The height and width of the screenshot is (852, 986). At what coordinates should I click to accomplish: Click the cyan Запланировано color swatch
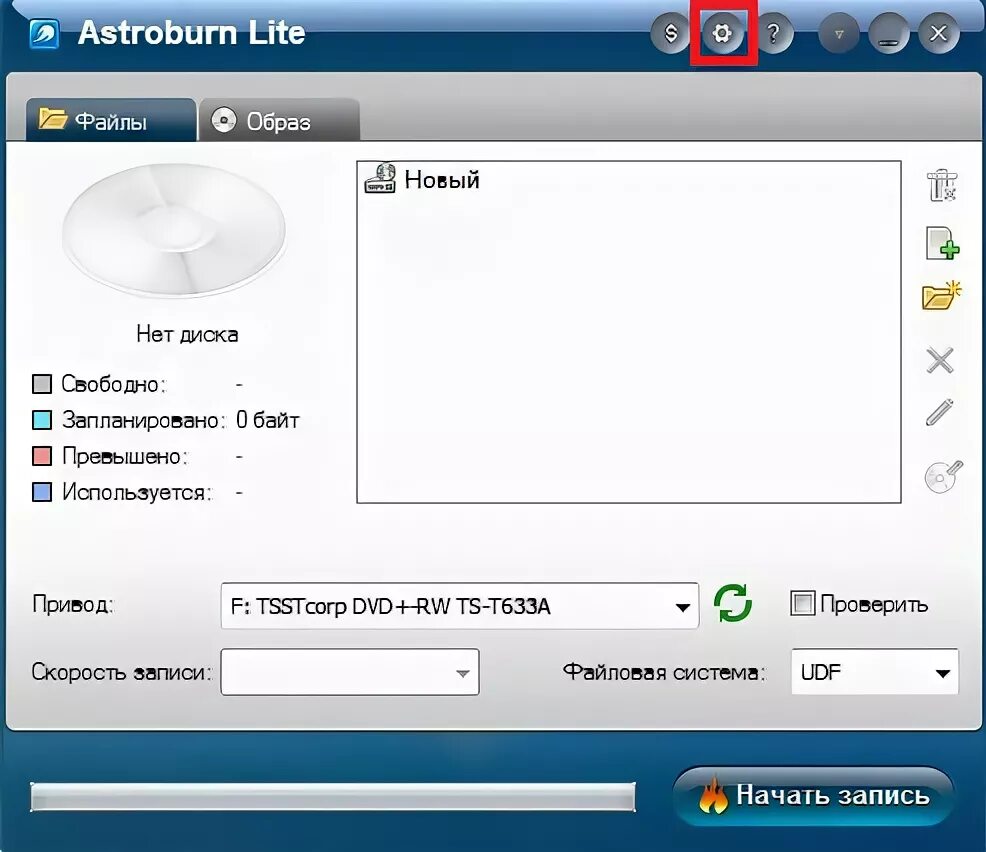click(x=42, y=420)
